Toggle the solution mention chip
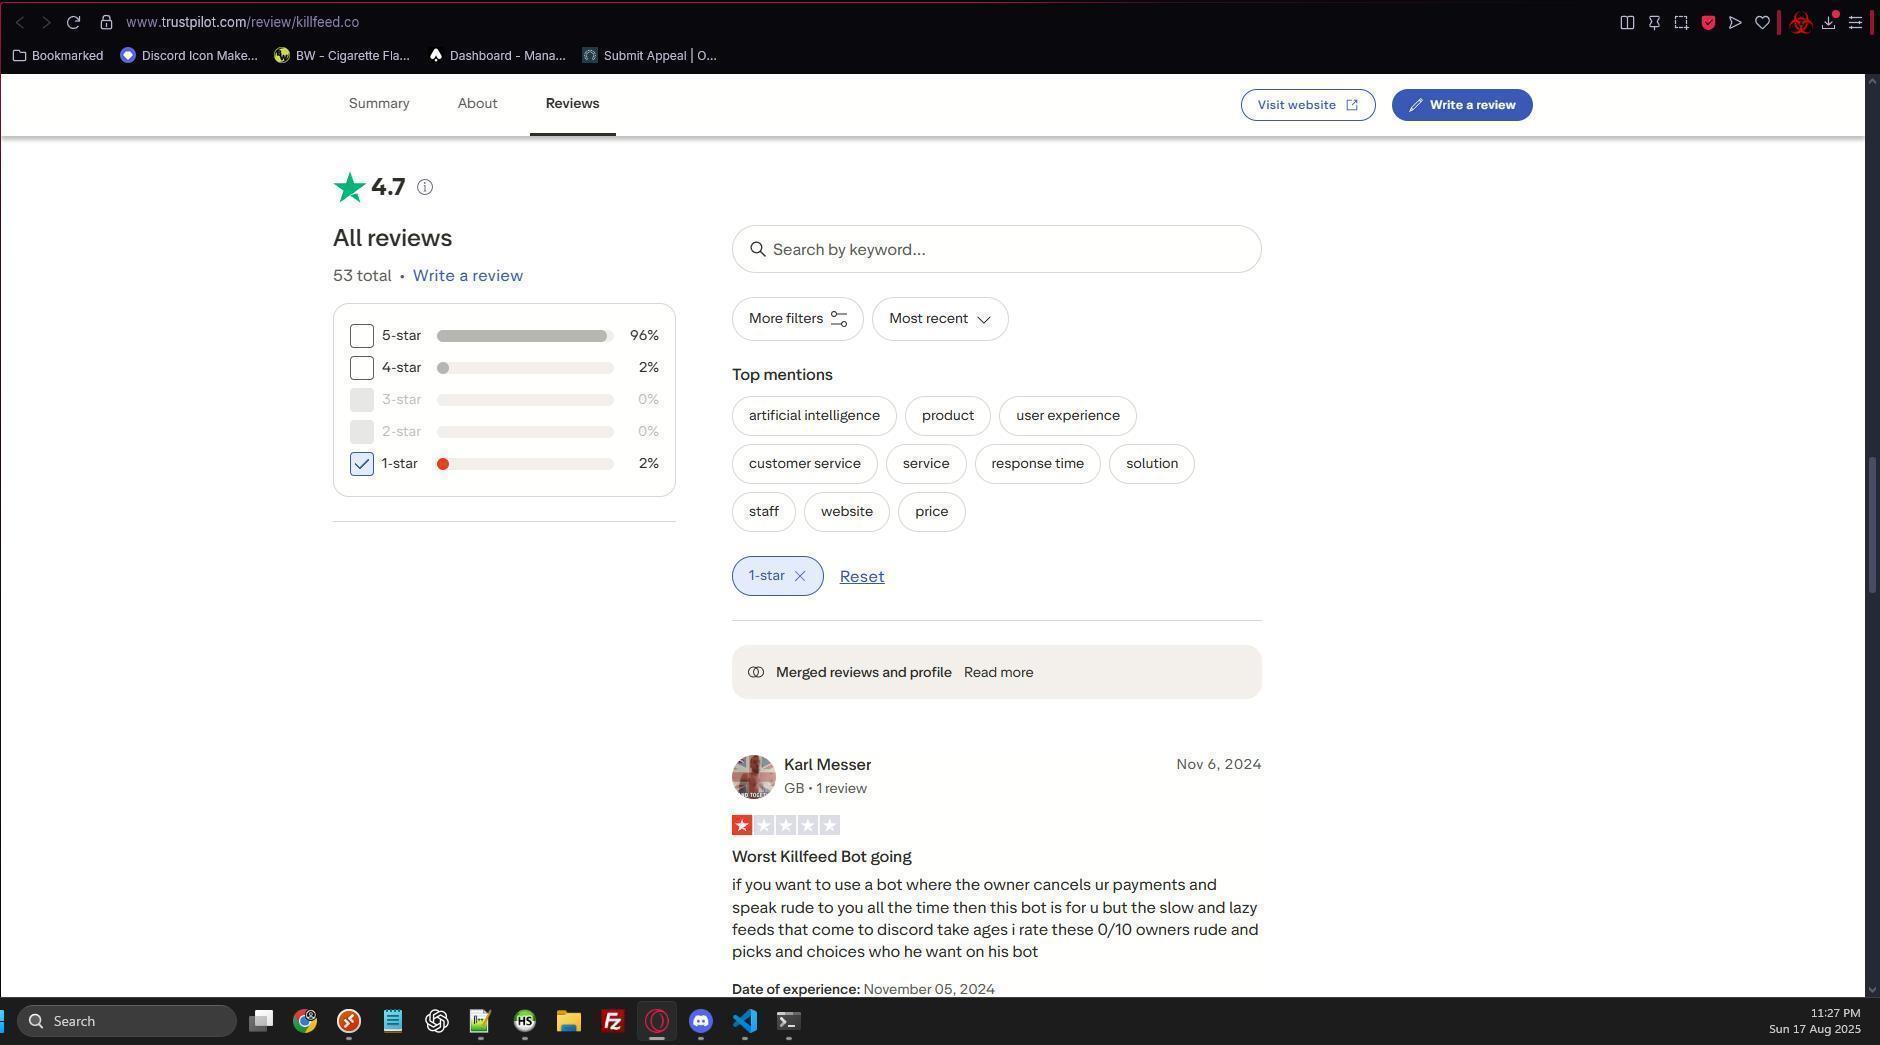Screen dimensions: 1880x1045 (1151, 464)
